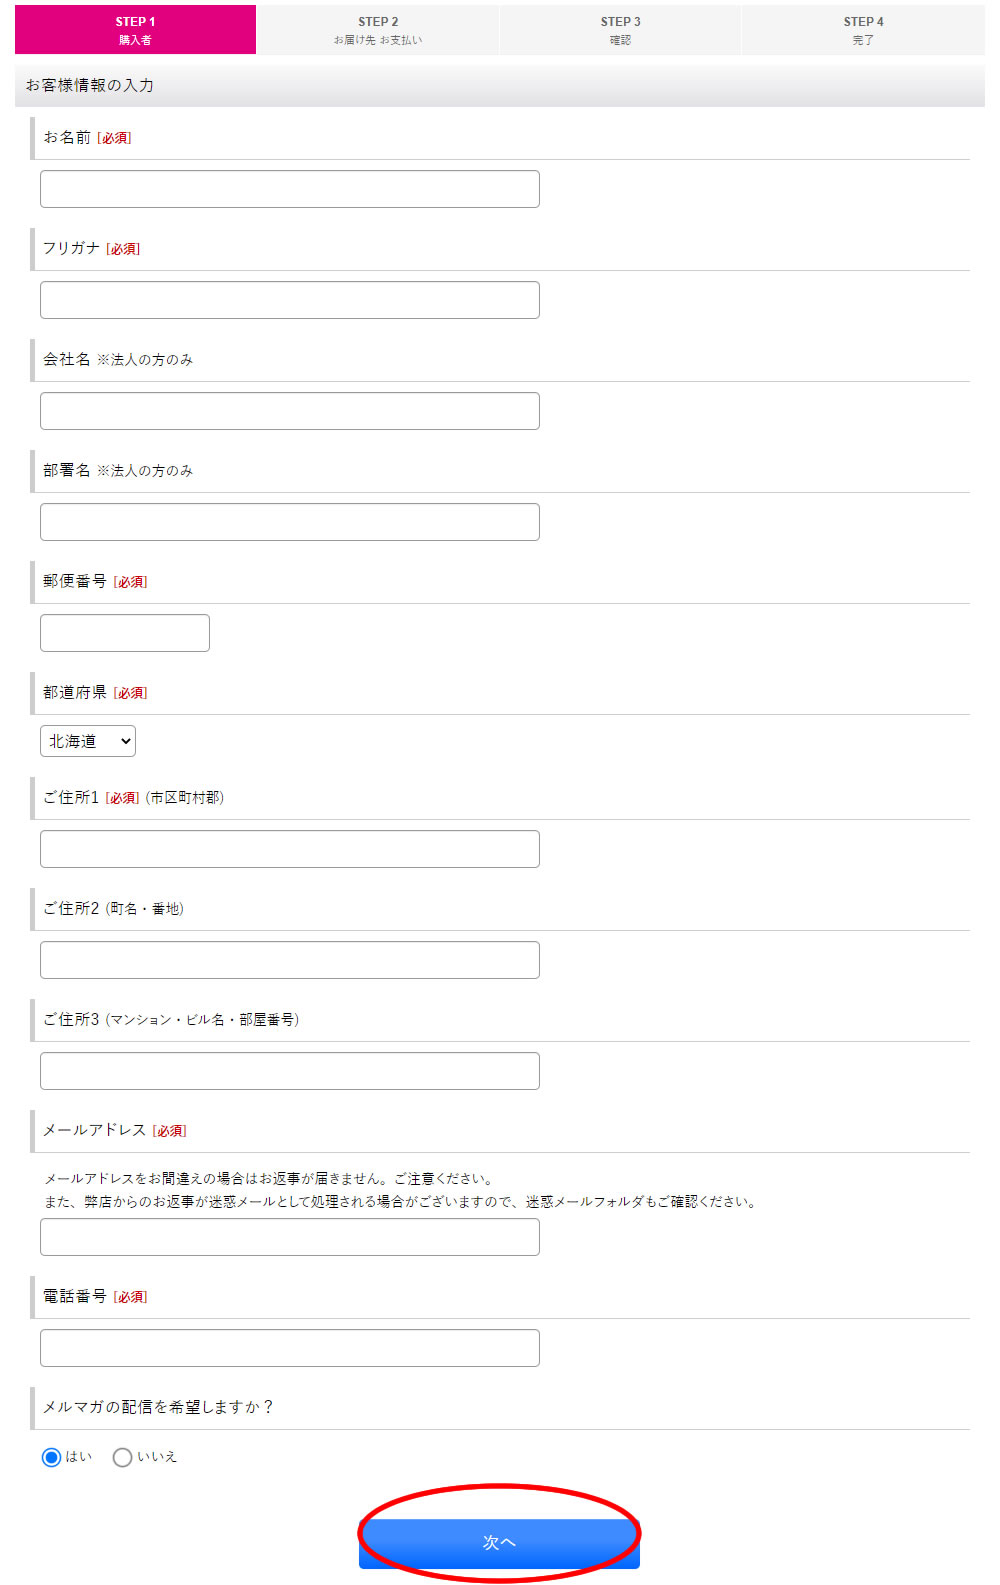Focus the 電話番号 phone number field
The width and height of the screenshot is (1000, 1585).
[288, 1347]
